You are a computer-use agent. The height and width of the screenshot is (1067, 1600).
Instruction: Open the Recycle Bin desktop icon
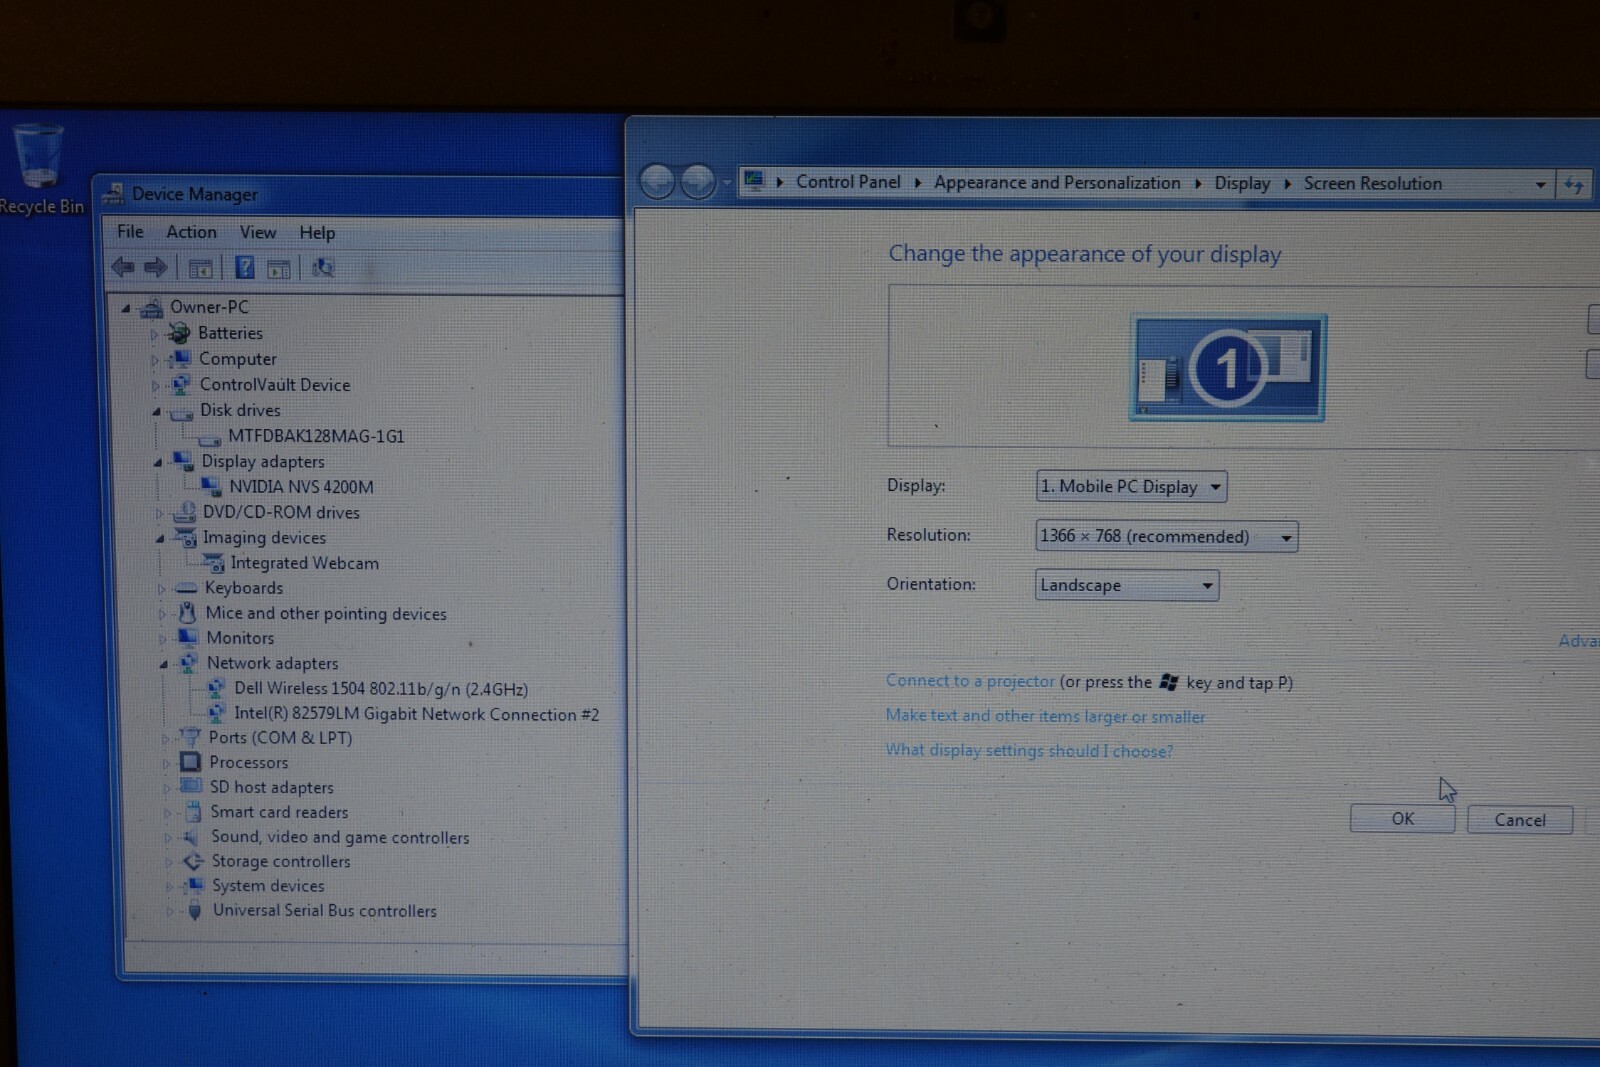tap(40, 168)
